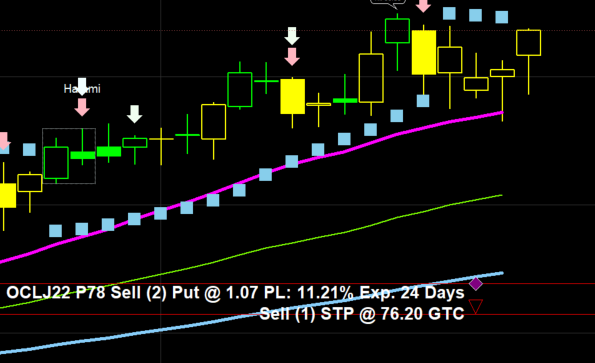Screen dimensions: 595x363
Task: Click the rightmost blue SAR square above the candles
Action: (502, 17)
